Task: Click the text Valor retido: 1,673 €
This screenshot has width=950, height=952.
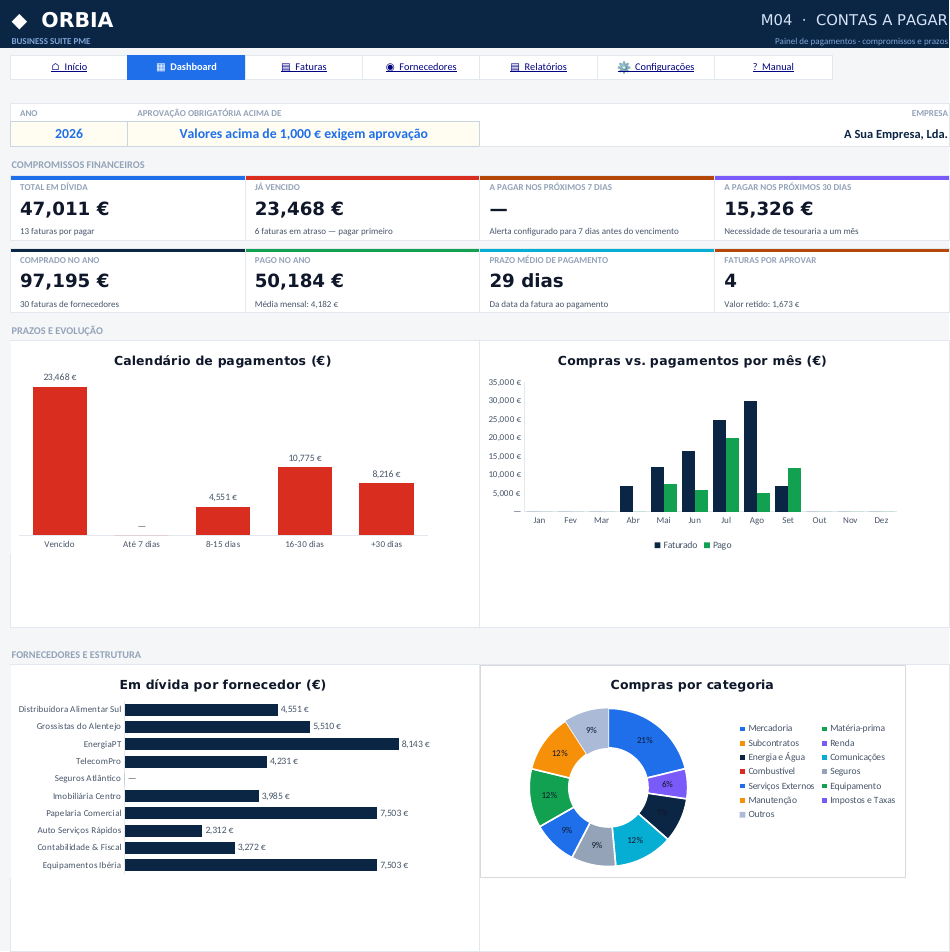Action: click(x=761, y=304)
